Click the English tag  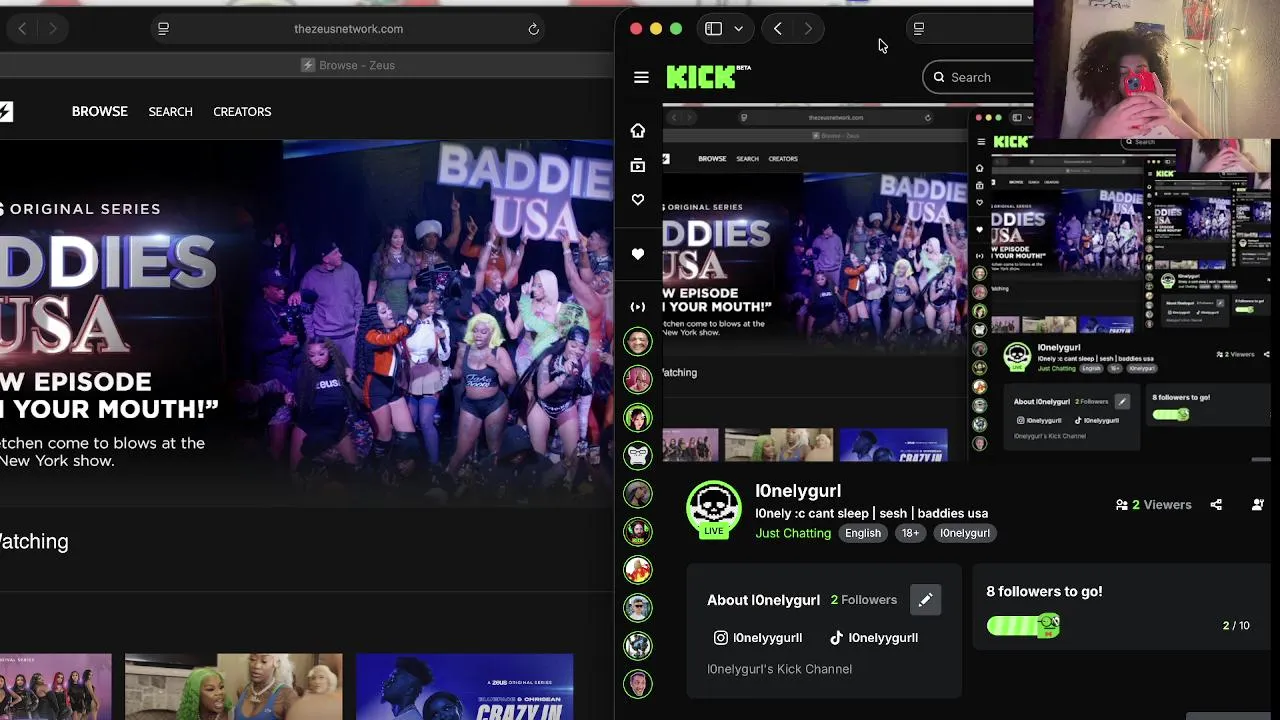(x=863, y=533)
